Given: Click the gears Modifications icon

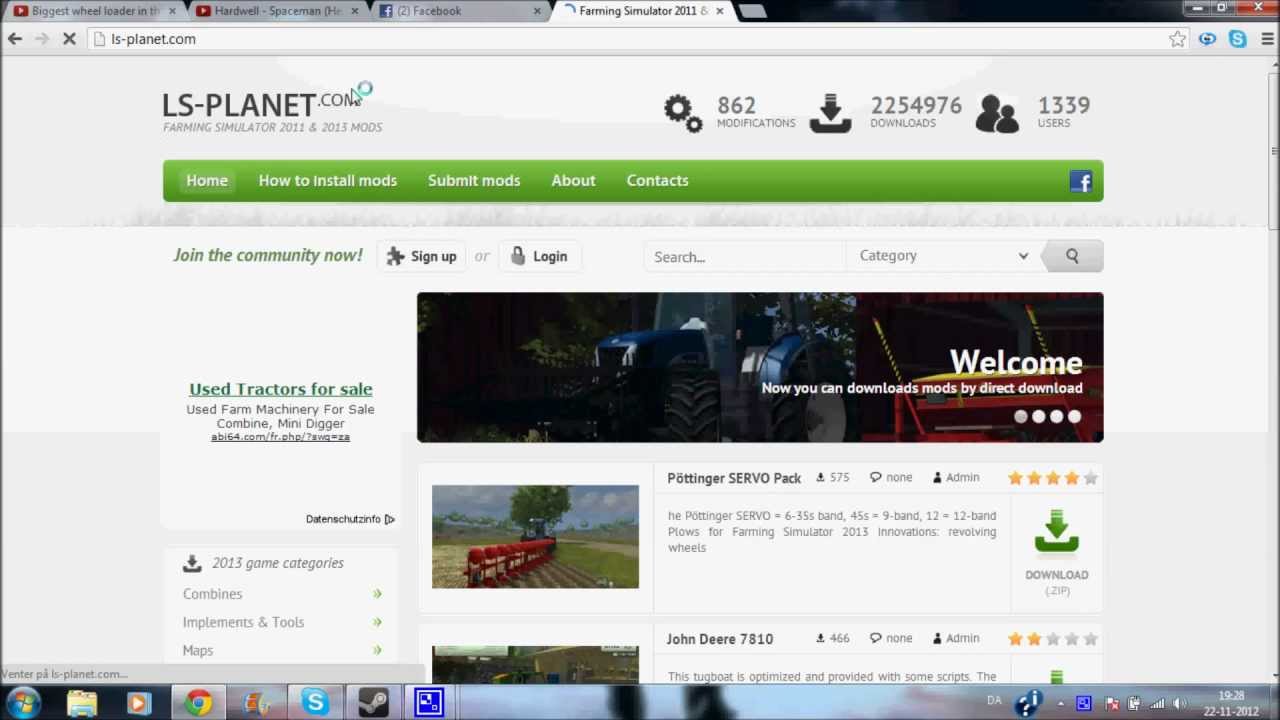Looking at the screenshot, I should tap(683, 113).
